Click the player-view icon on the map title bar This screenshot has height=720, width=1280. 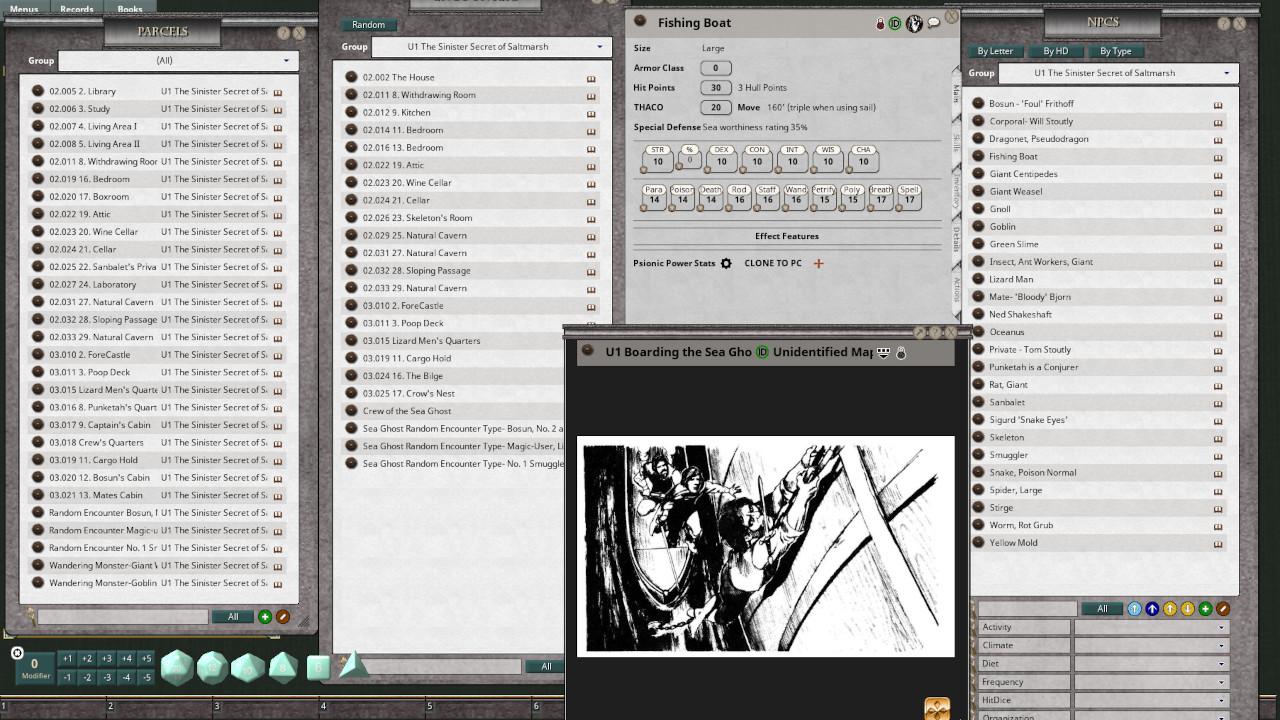pyautogui.click(x=883, y=352)
